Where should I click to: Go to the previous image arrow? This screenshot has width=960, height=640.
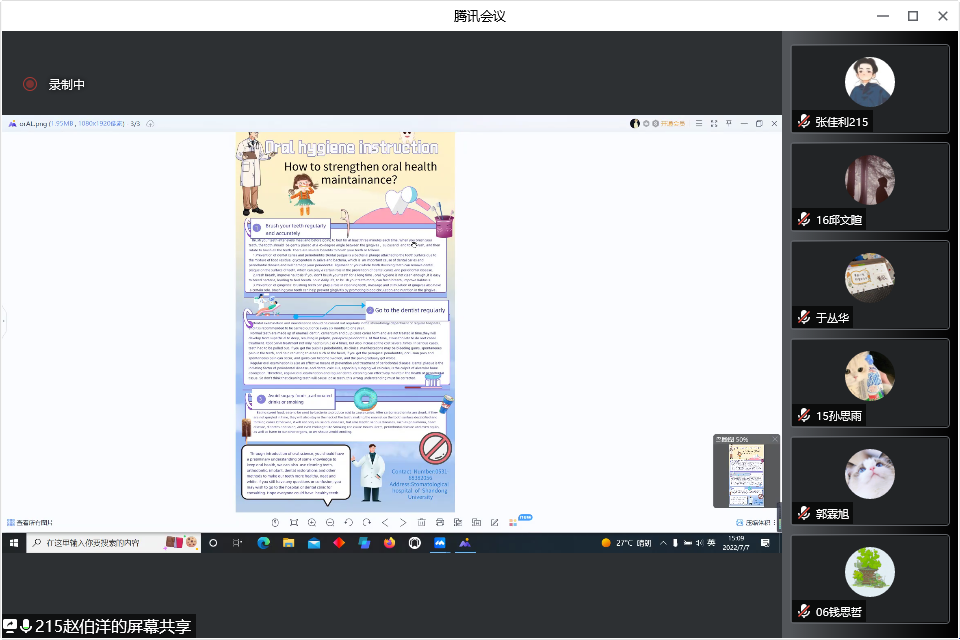(x=385, y=522)
